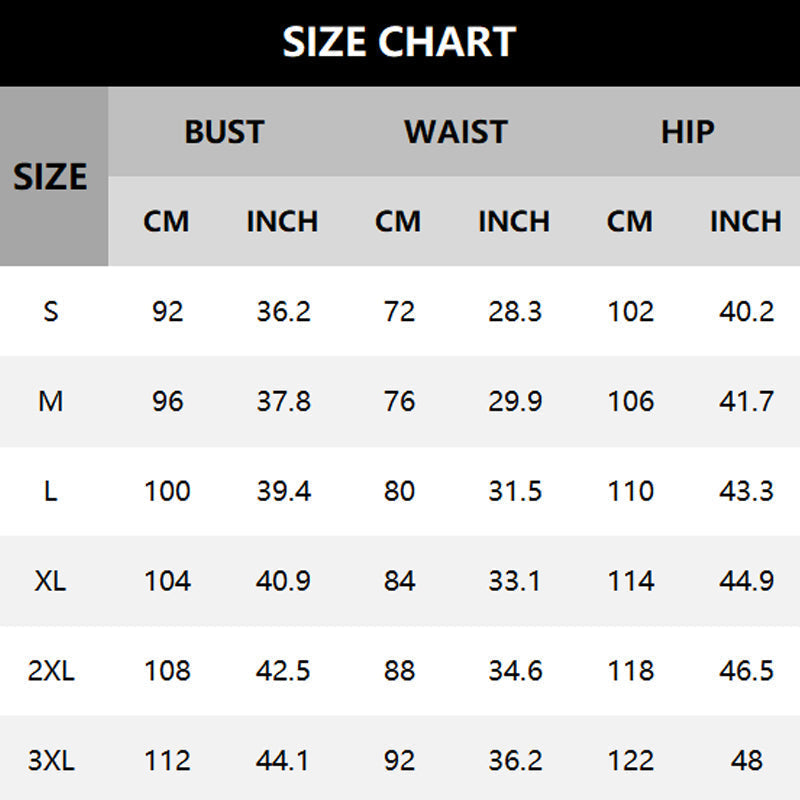Select the XL size row label
800x800 pixels.
pos(51,581)
